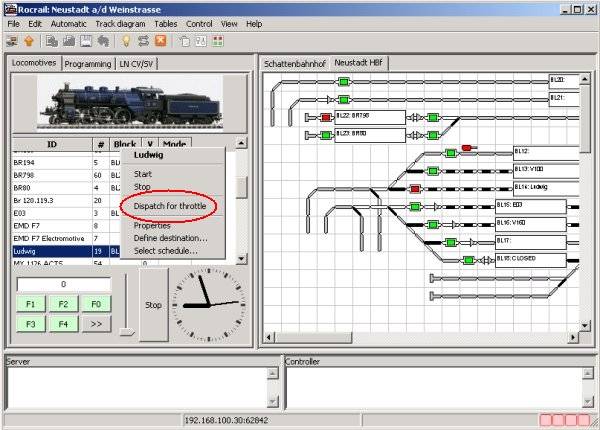Click the two-arrows automatic mode toolbar icon
This screenshot has height=430, width=600.
tap(144, 41)
